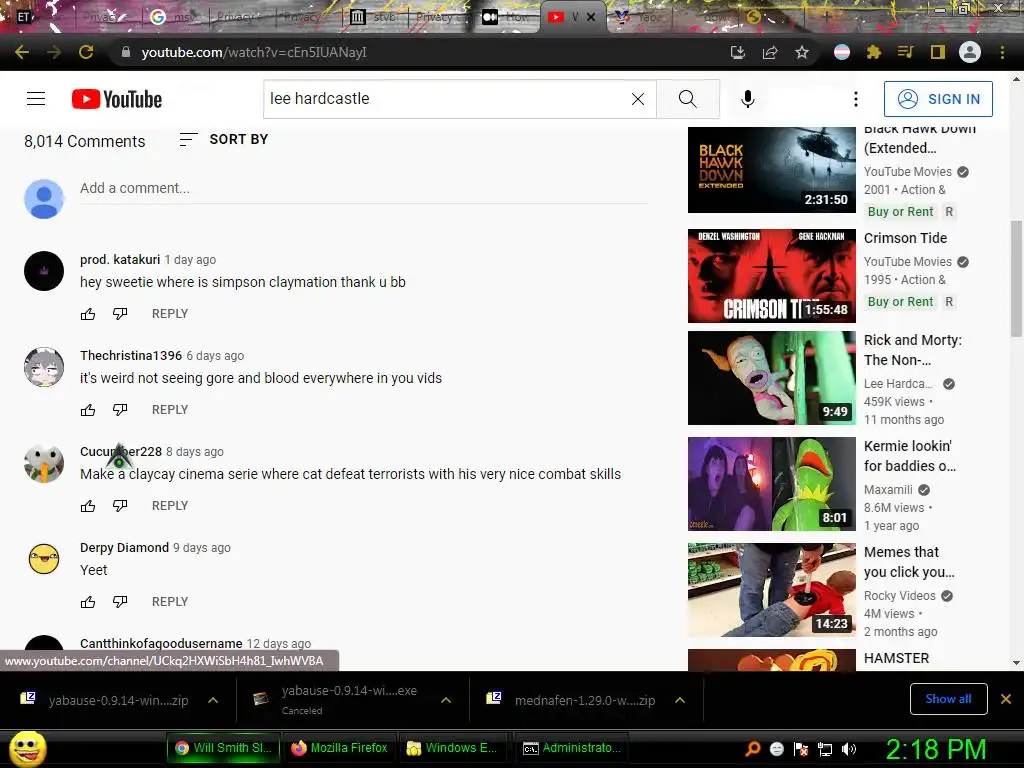The height and width of the screenshot is (768, 1024).
Task: Open Windows Explorer taskbar item
Action: [x=454, y=748]
